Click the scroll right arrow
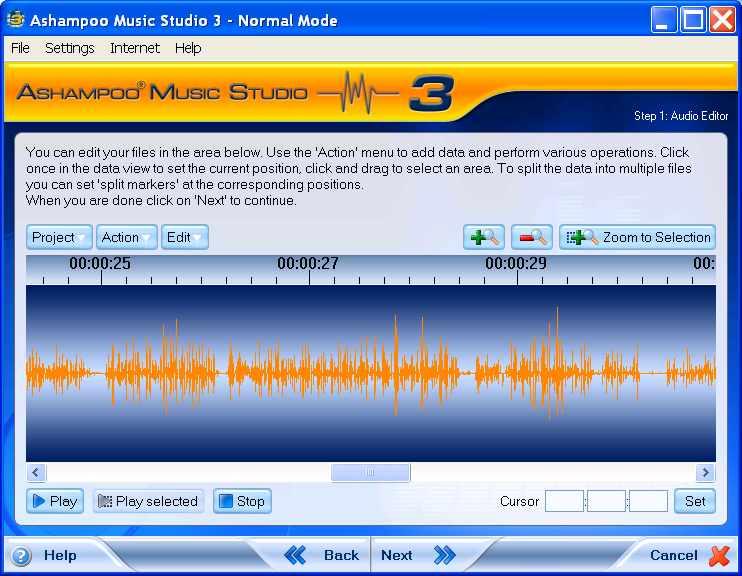This screenshot has width=742, height=576. point(706,473)
